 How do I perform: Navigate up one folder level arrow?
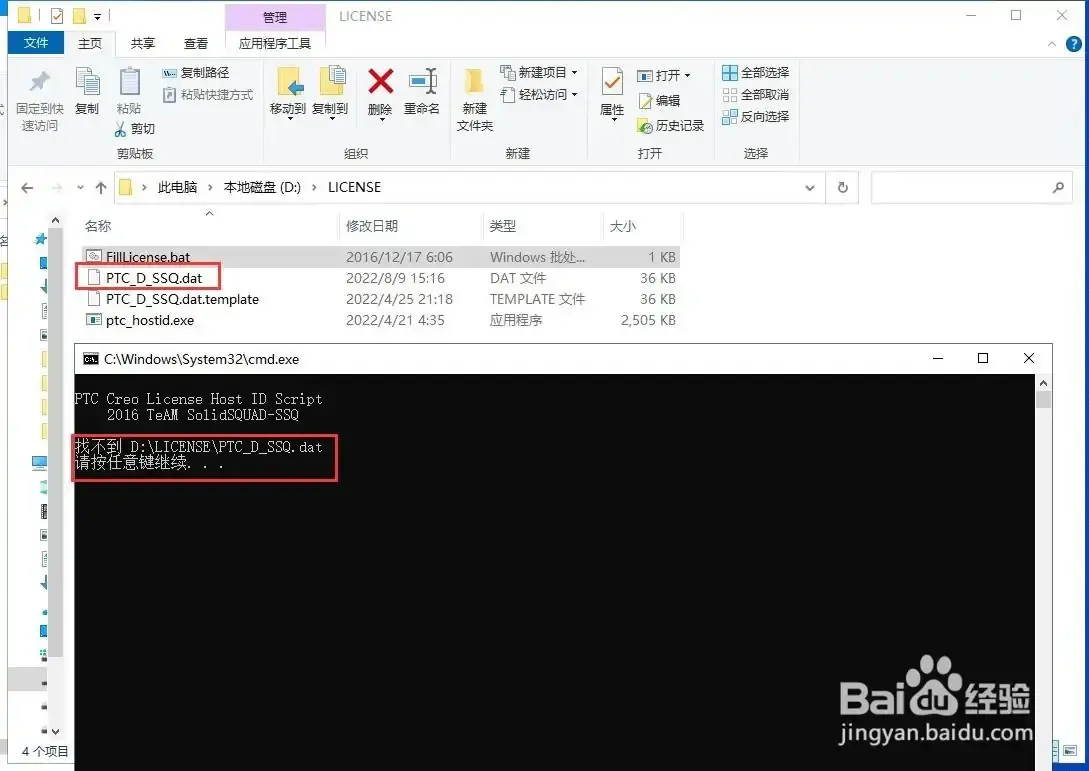pos(101,188)
